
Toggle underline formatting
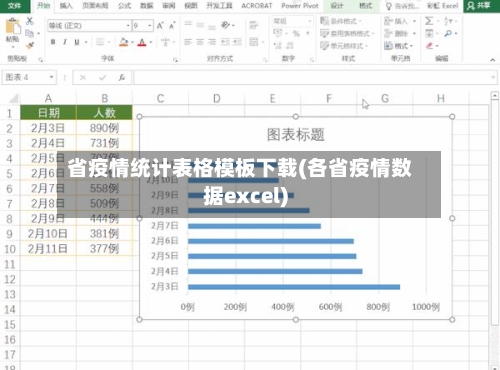[x=77, y=42]
